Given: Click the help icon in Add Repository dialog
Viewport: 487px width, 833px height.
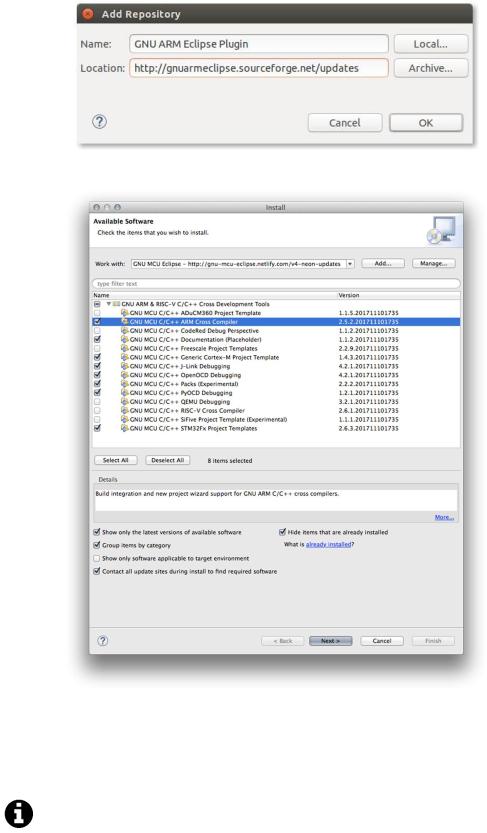Looking at the screenshot, I should pos(99,122).
